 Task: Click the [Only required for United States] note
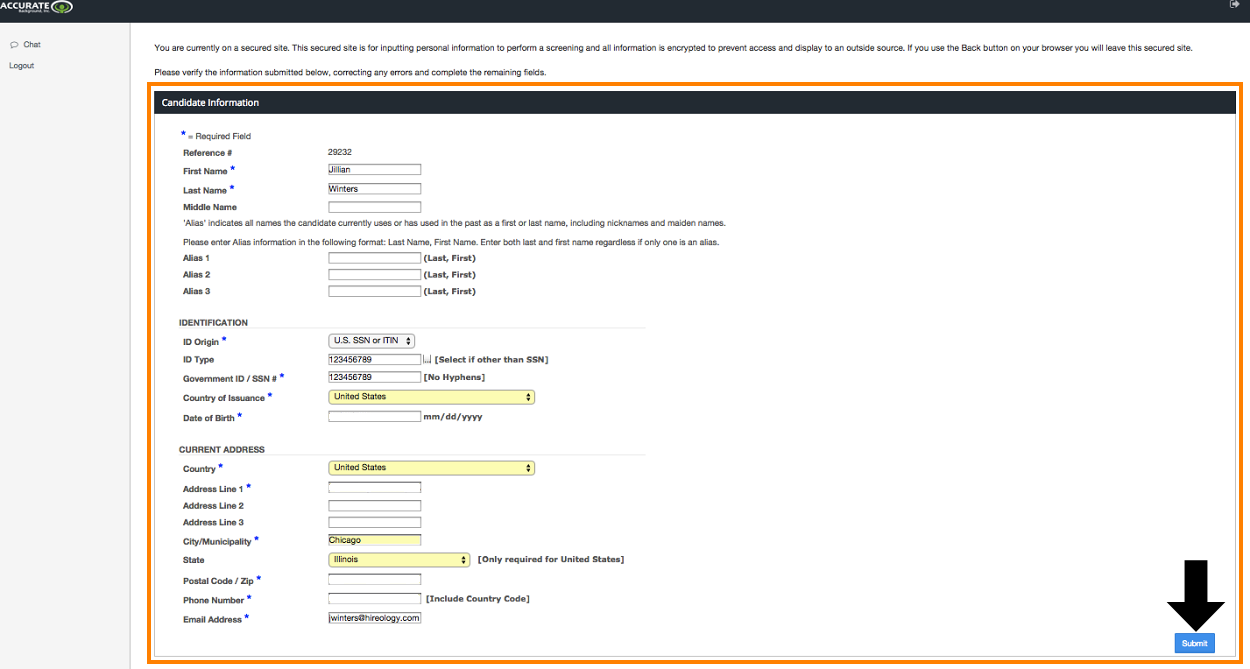pyautogui.click(x=551, y=559)
